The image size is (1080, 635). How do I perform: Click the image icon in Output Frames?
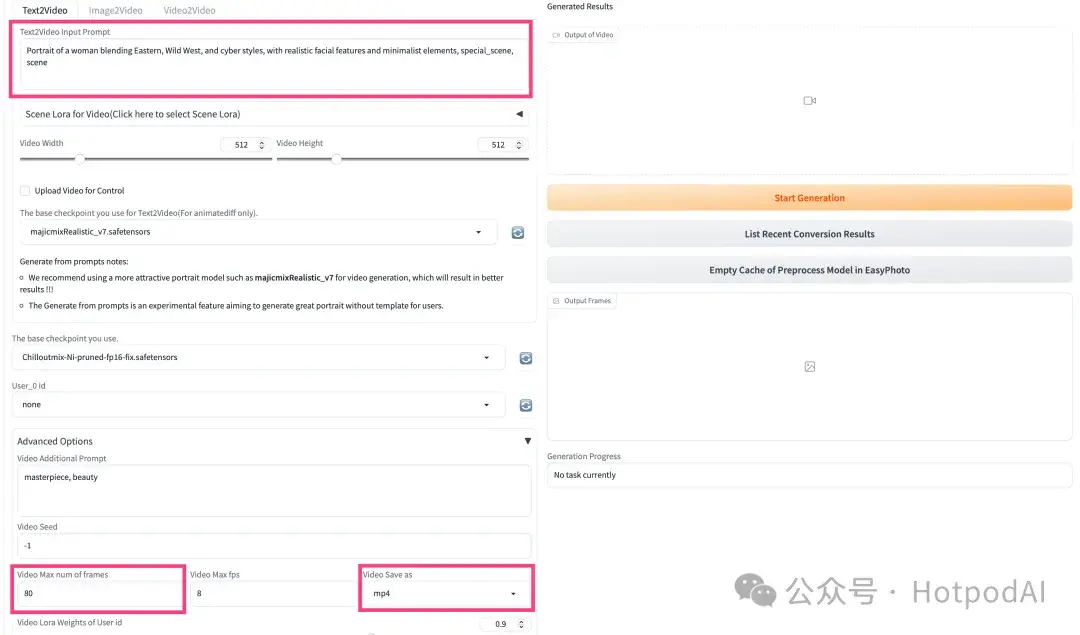tap(810, 367)
